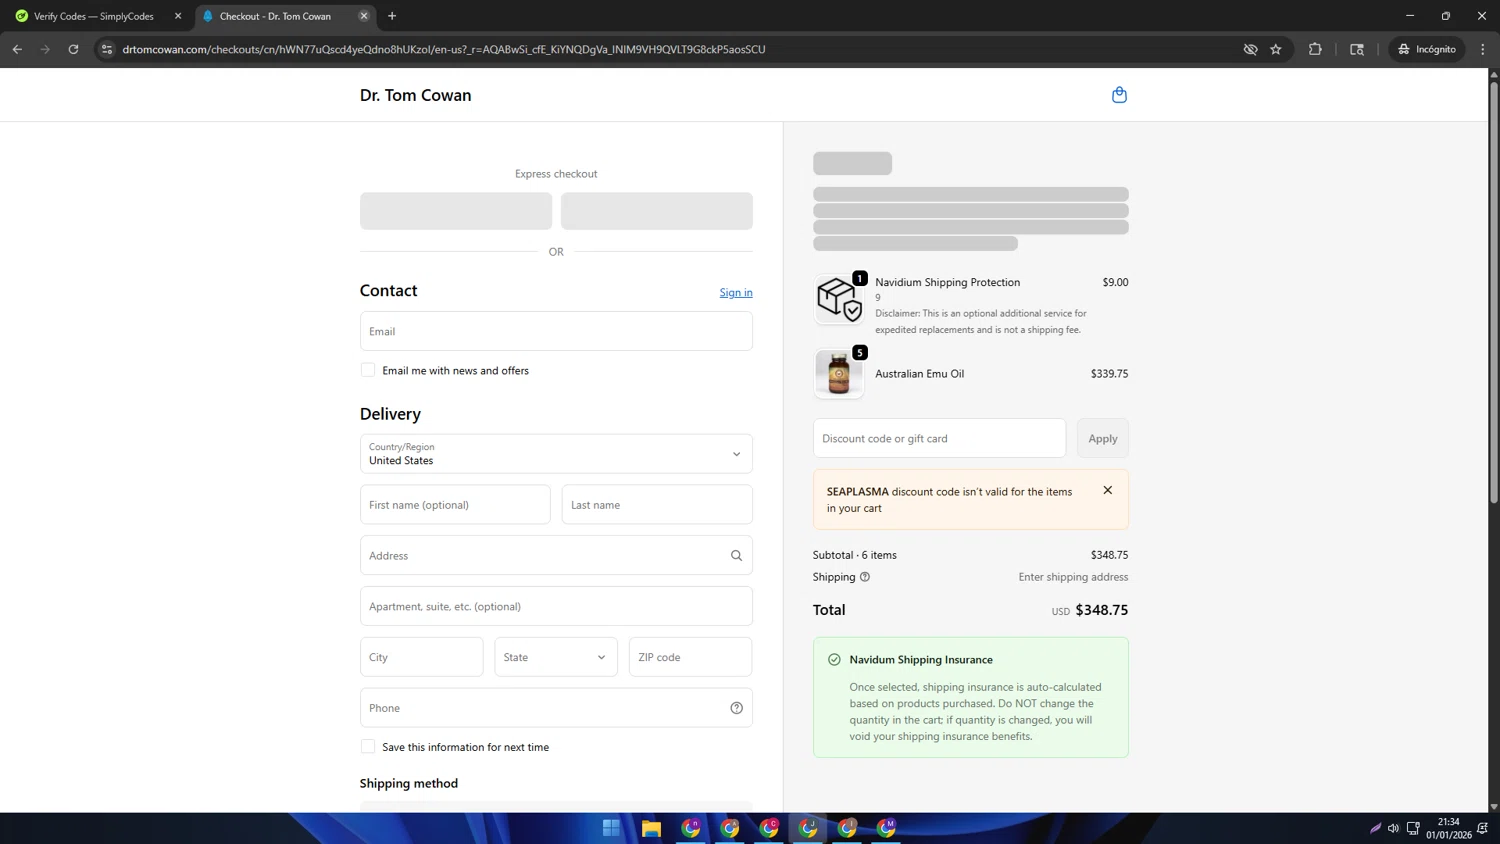Click the Sign in link

coord(735,293)
